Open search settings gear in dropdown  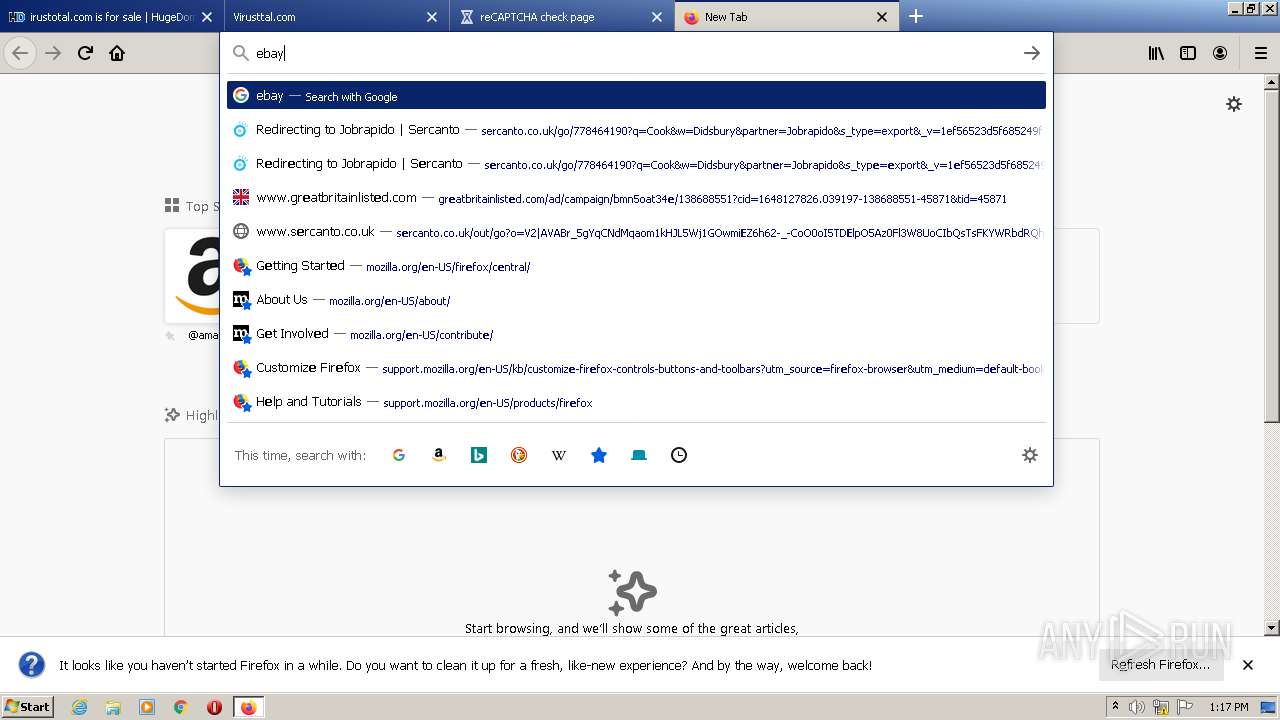[1030, 455]
